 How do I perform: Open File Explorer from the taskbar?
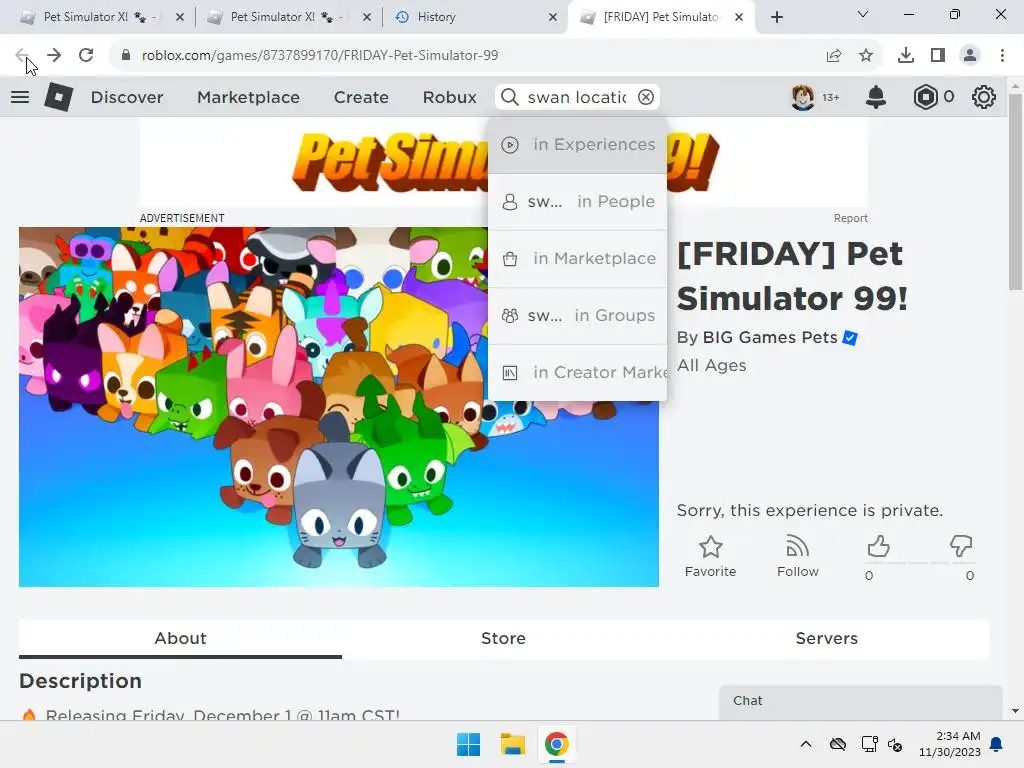(513, 744)
